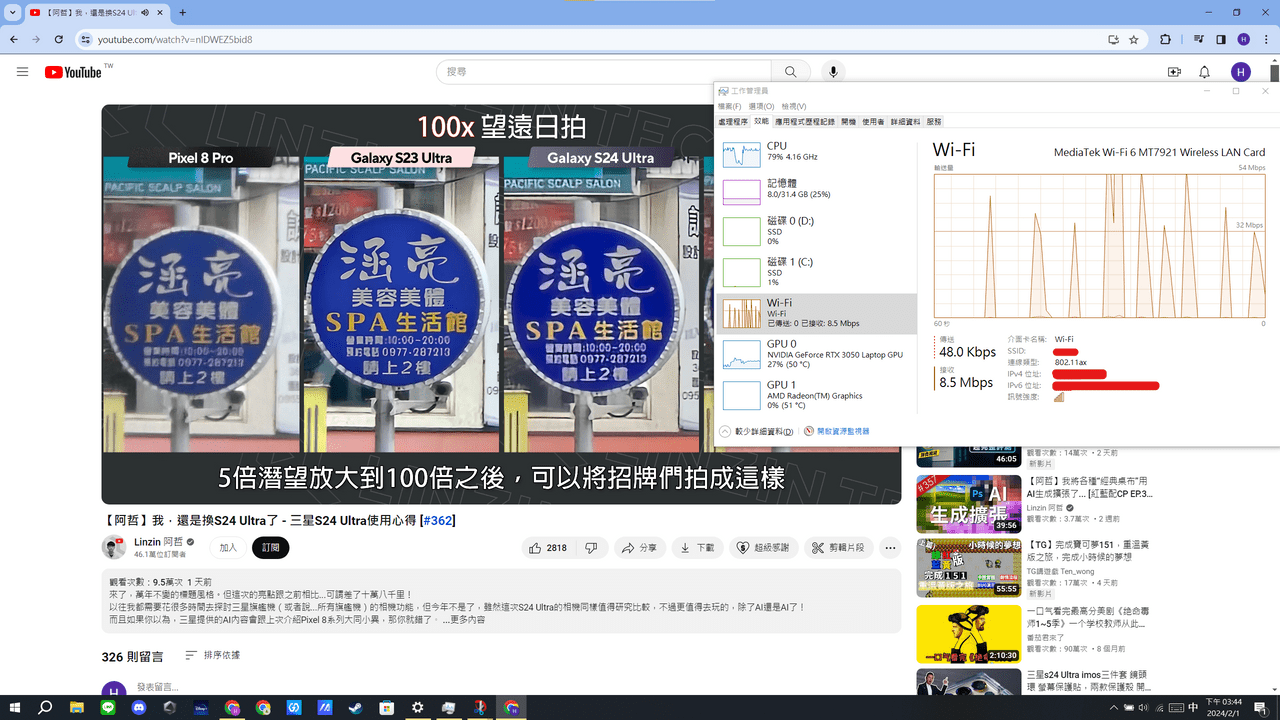Switch to the 應用程式歷程記錄 tab
The image size is (1280, 720).
click(805, 121)
